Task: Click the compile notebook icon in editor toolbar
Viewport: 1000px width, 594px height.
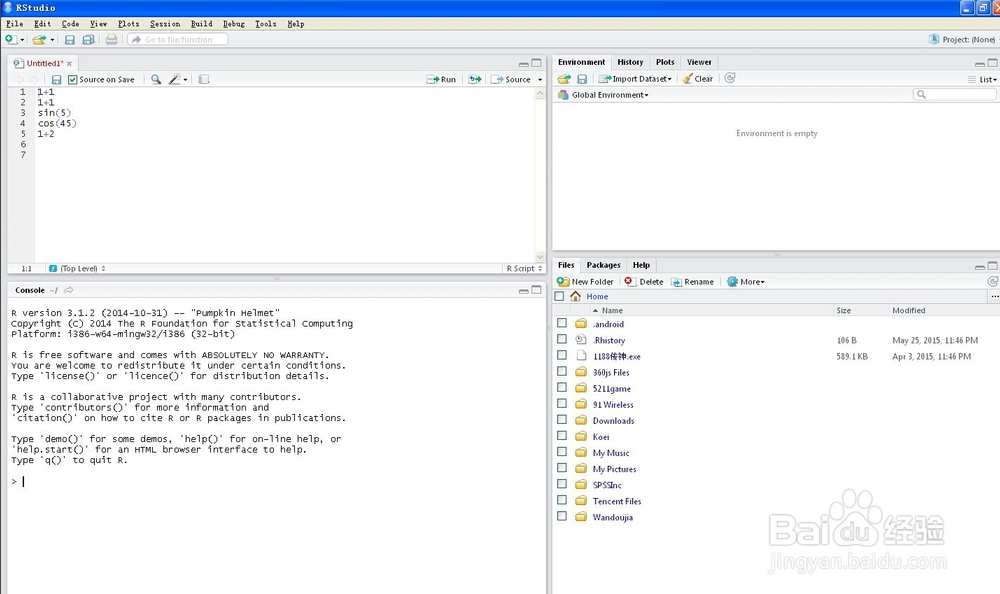Action: [204, 79]
